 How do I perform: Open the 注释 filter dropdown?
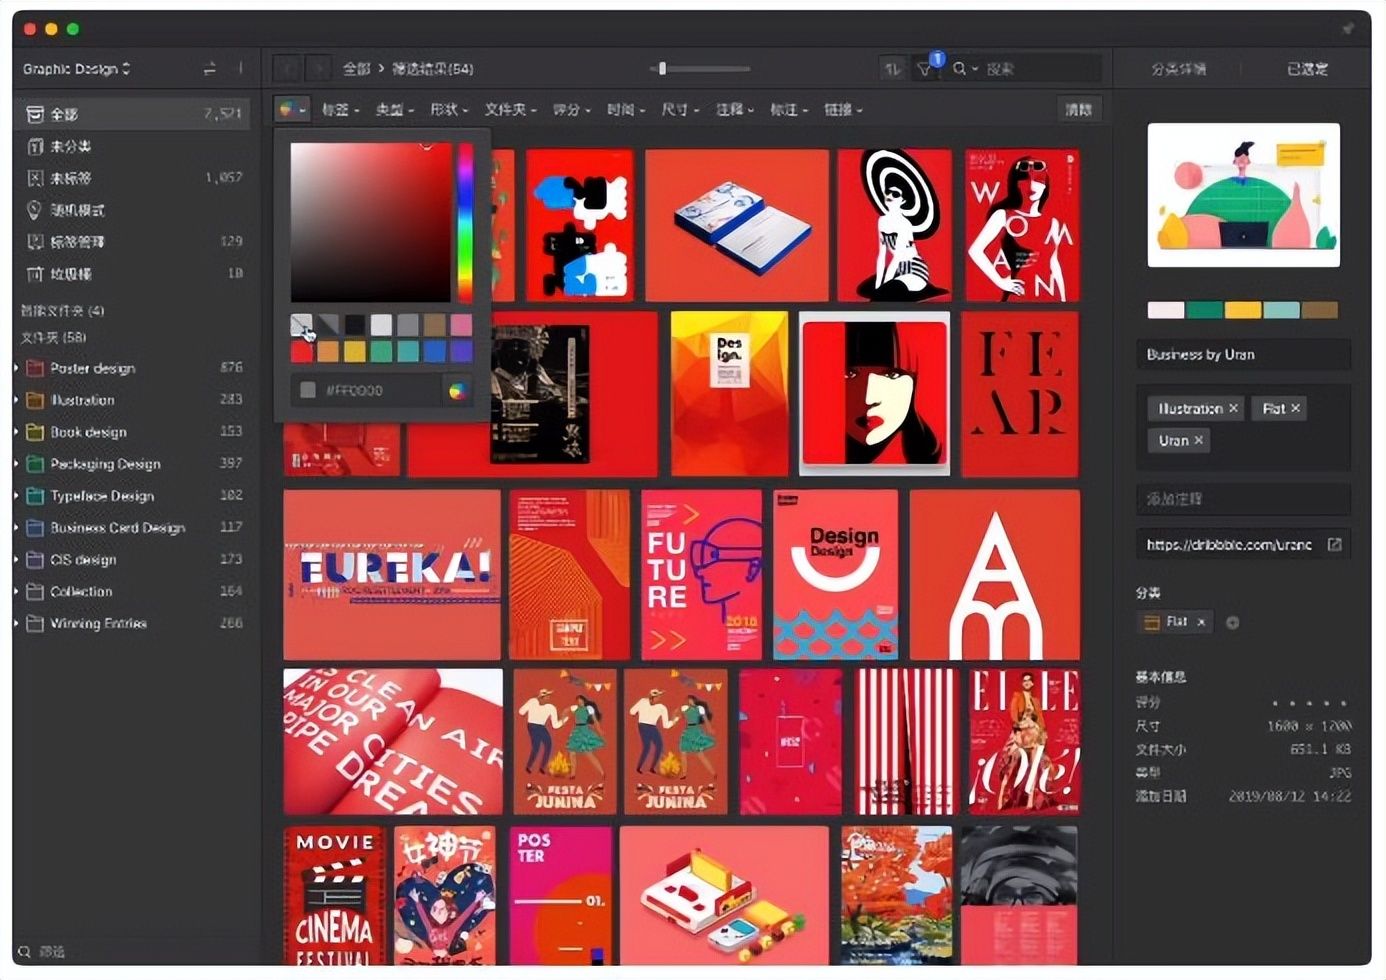[x=734, y=110]
